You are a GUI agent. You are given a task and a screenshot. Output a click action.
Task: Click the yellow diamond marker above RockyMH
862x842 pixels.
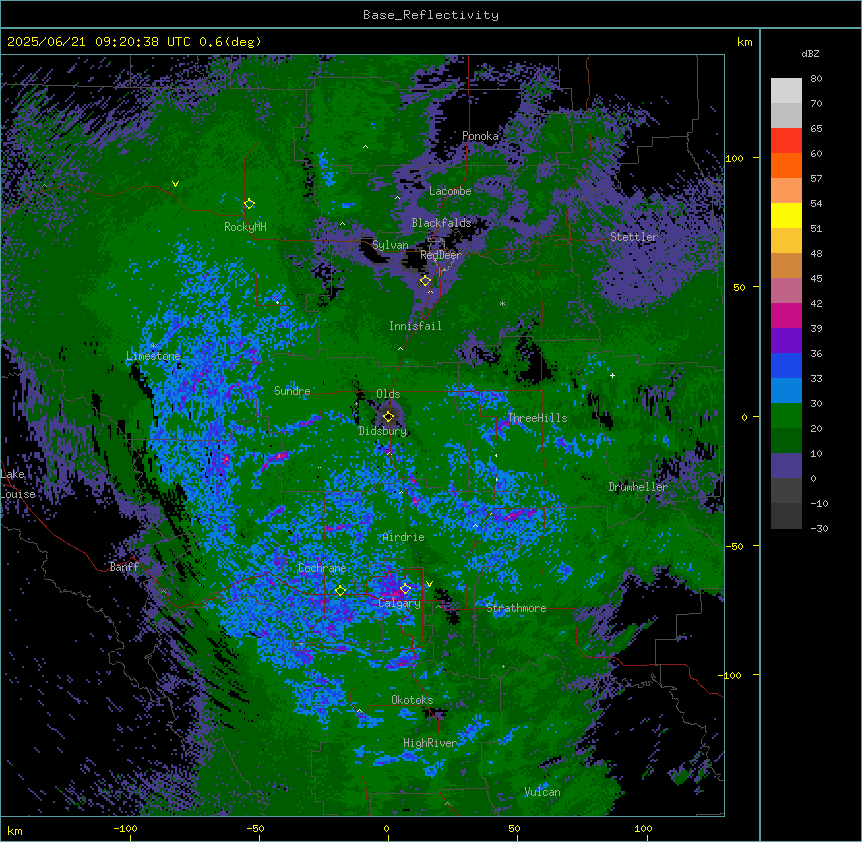pyautogui.click(x=249, y=204)
